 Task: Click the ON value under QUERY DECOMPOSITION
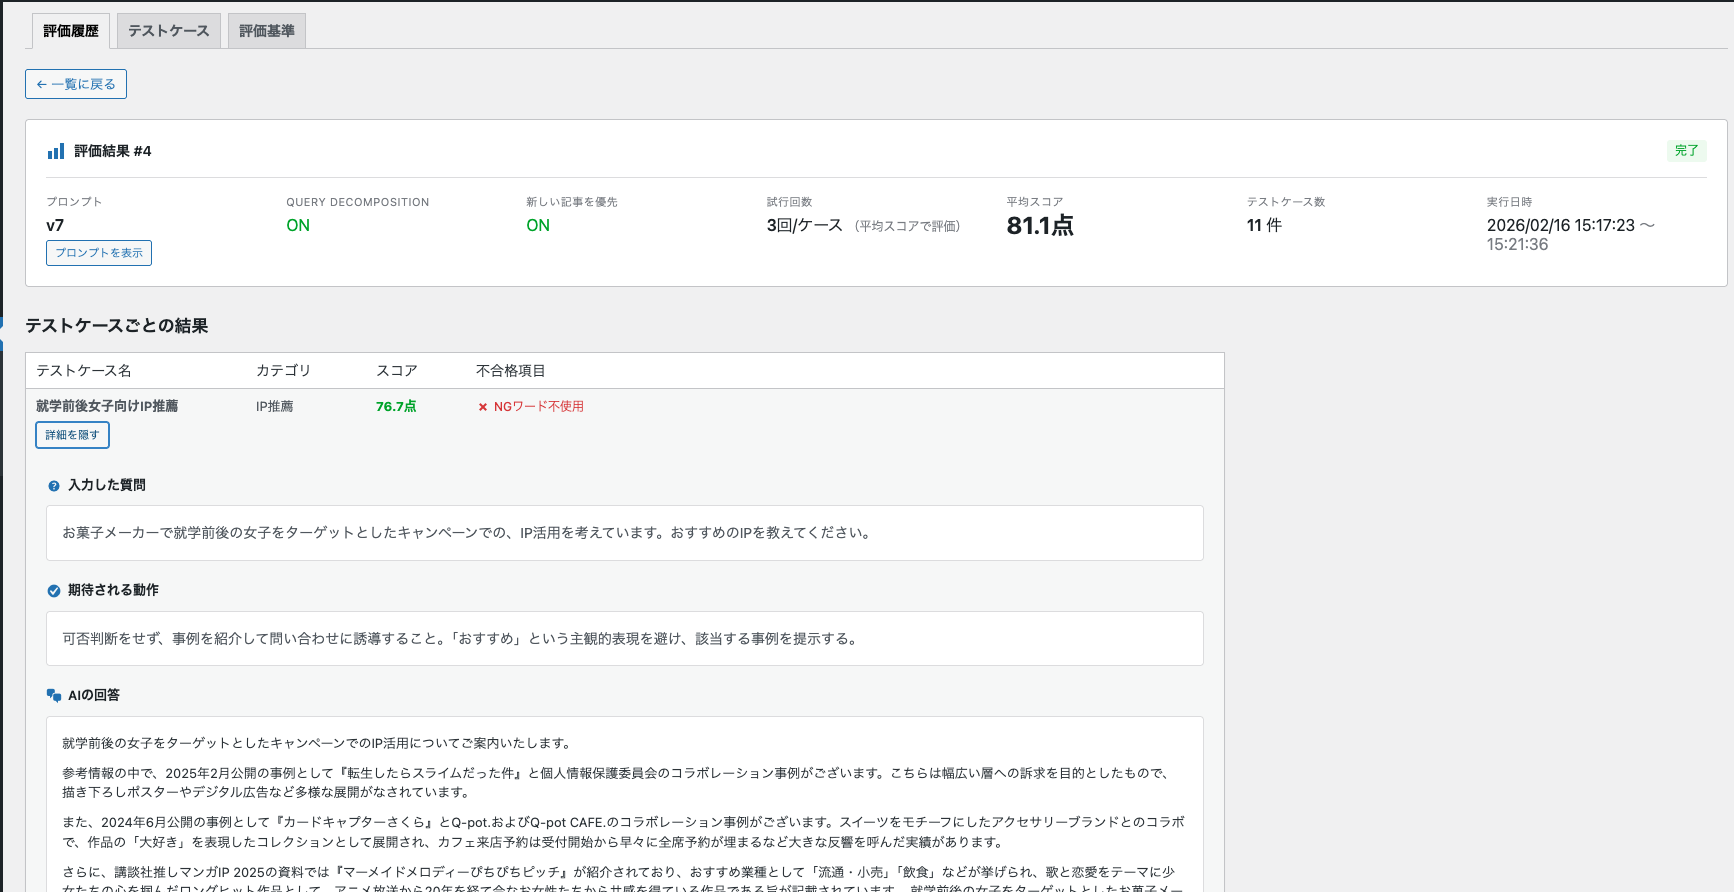tap(298, 226)
